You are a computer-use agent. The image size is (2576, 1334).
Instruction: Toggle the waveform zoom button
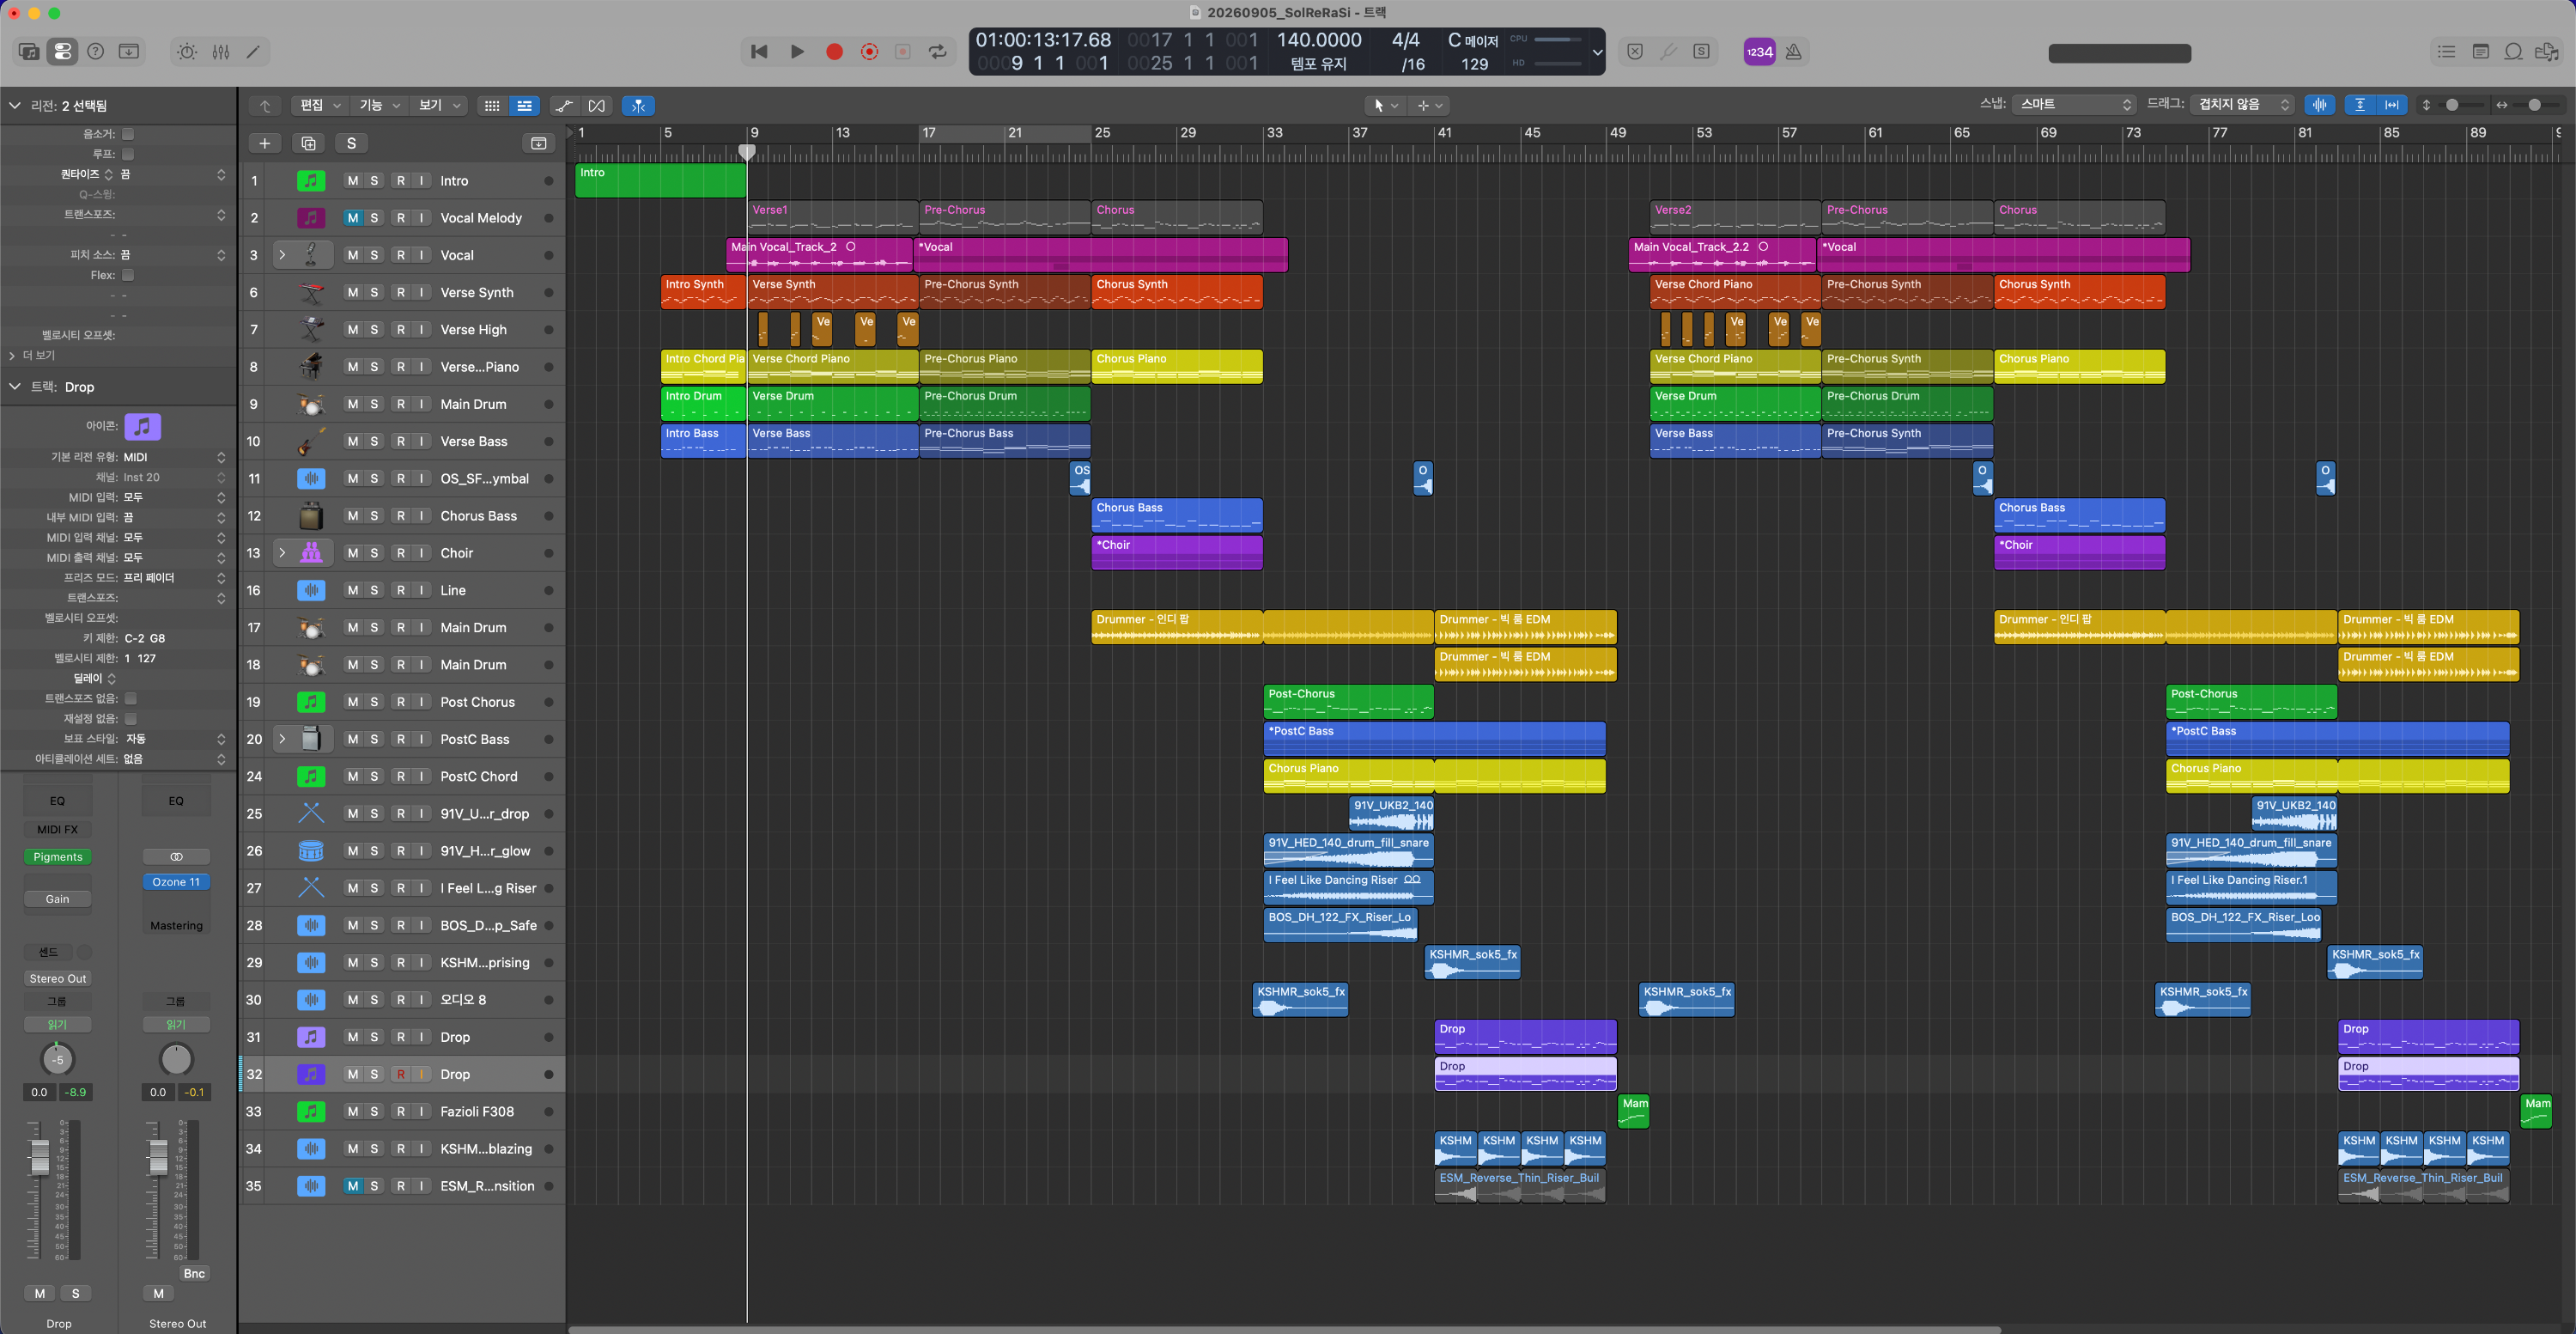click(2320, 105)
